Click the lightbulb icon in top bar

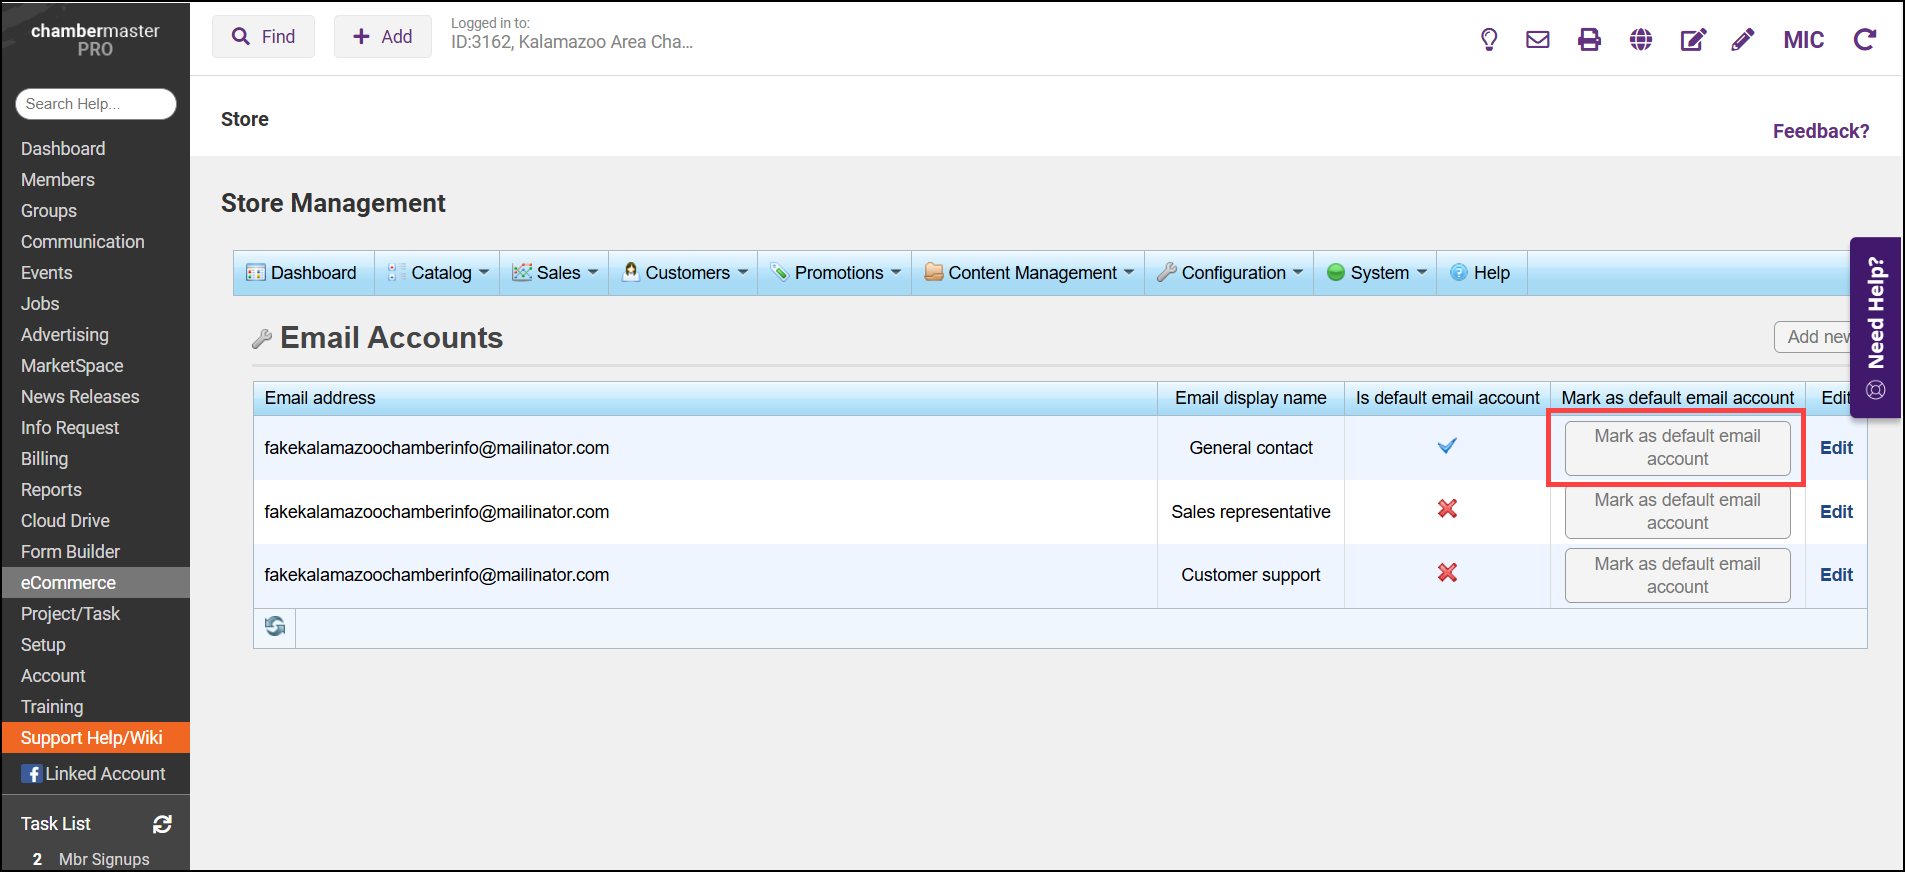(x=1489, y=40)
